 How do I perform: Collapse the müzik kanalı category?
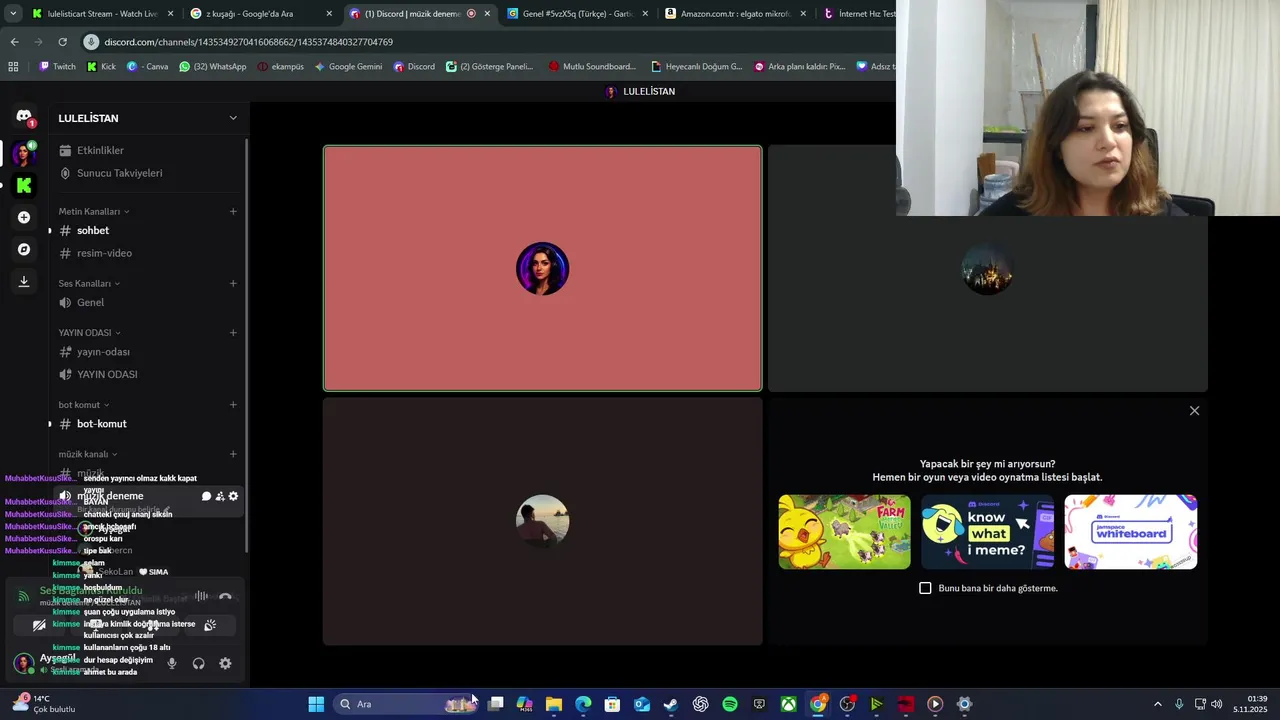point(88,454)
